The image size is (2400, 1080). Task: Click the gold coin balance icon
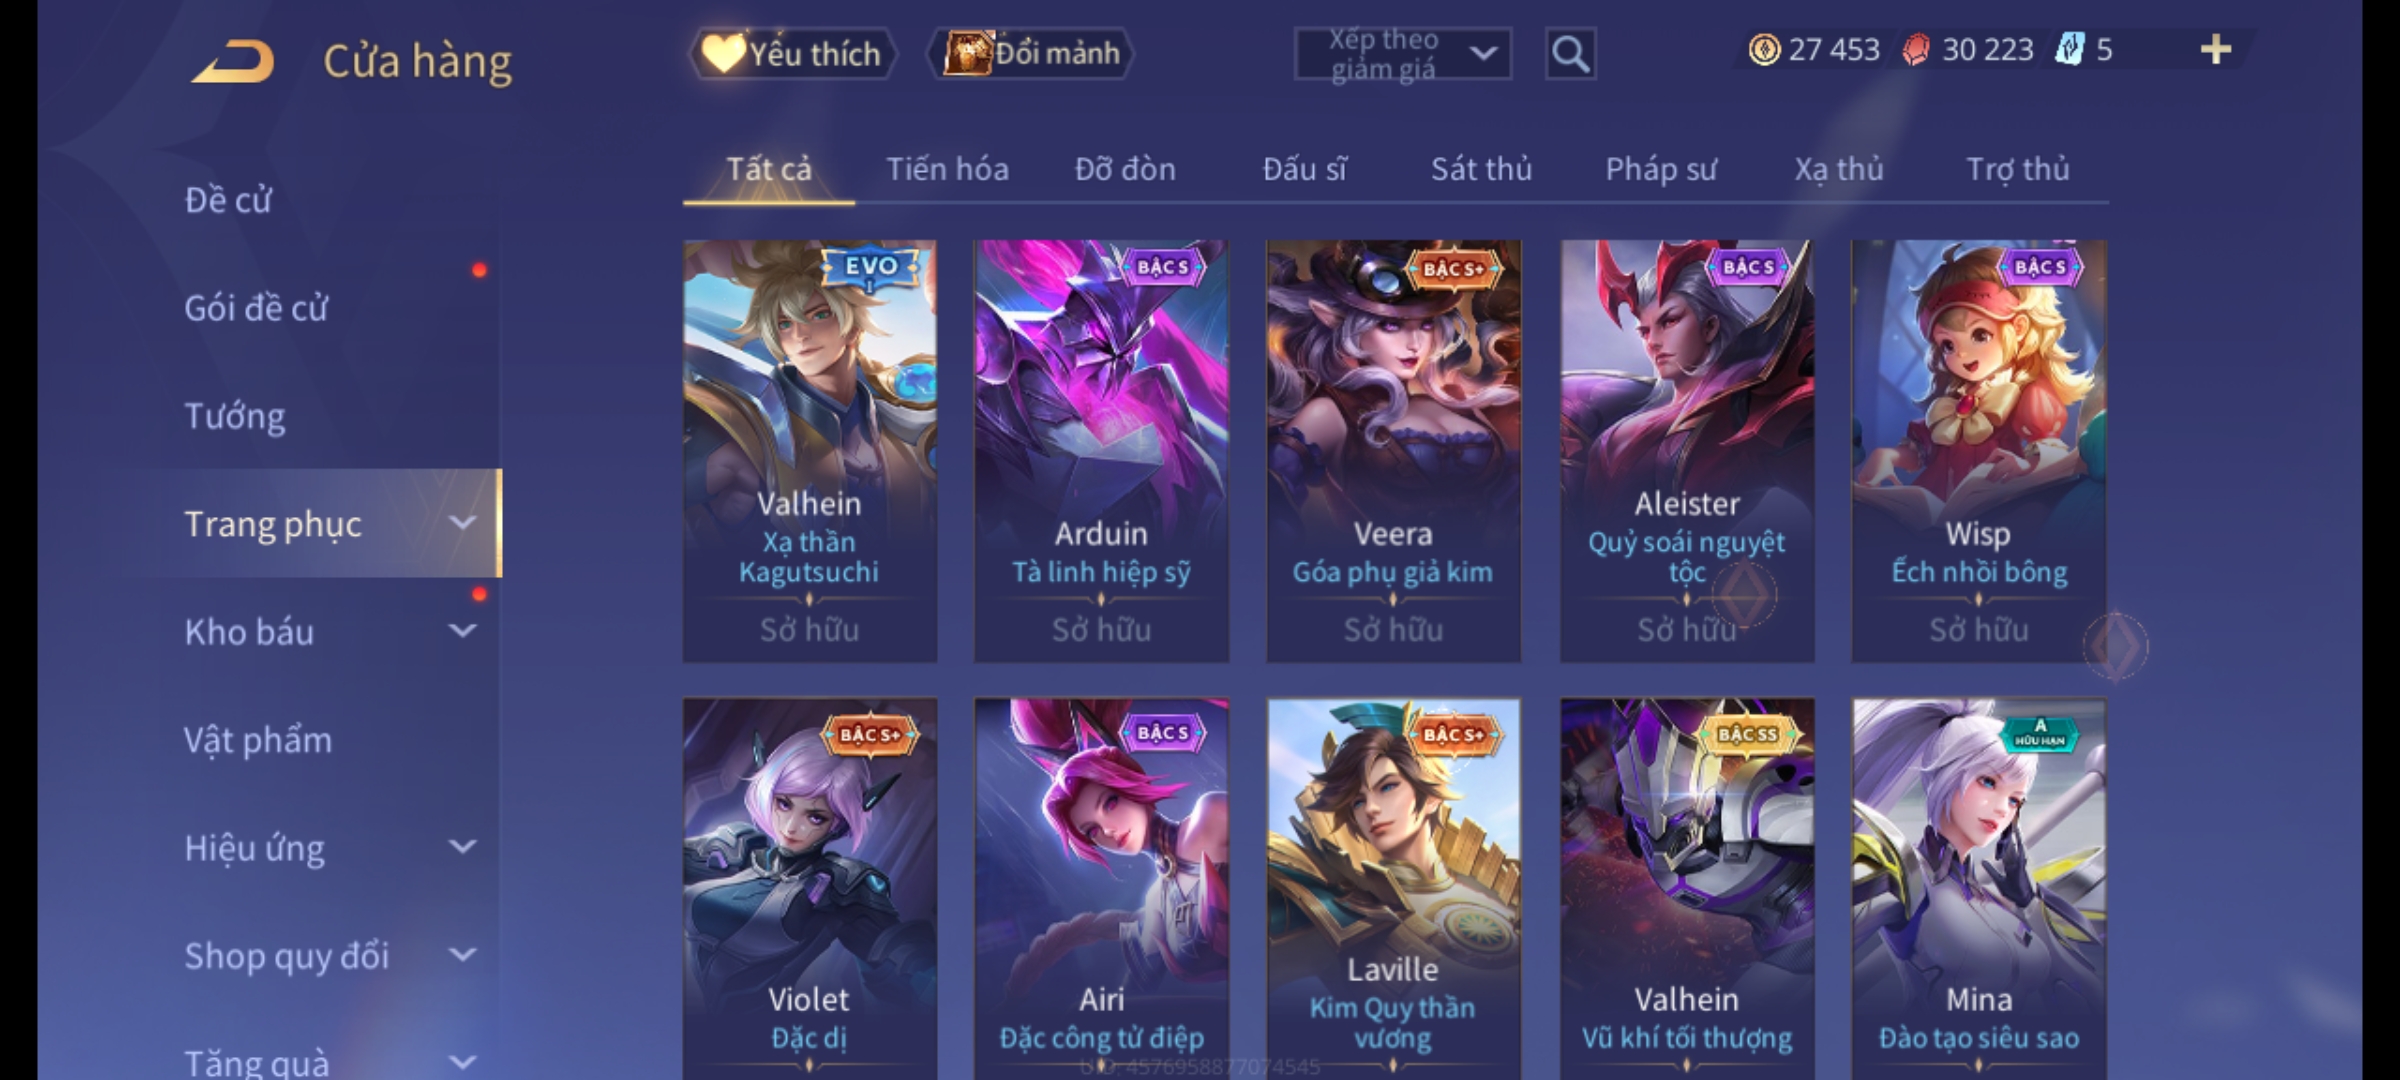pos(1764,50)
